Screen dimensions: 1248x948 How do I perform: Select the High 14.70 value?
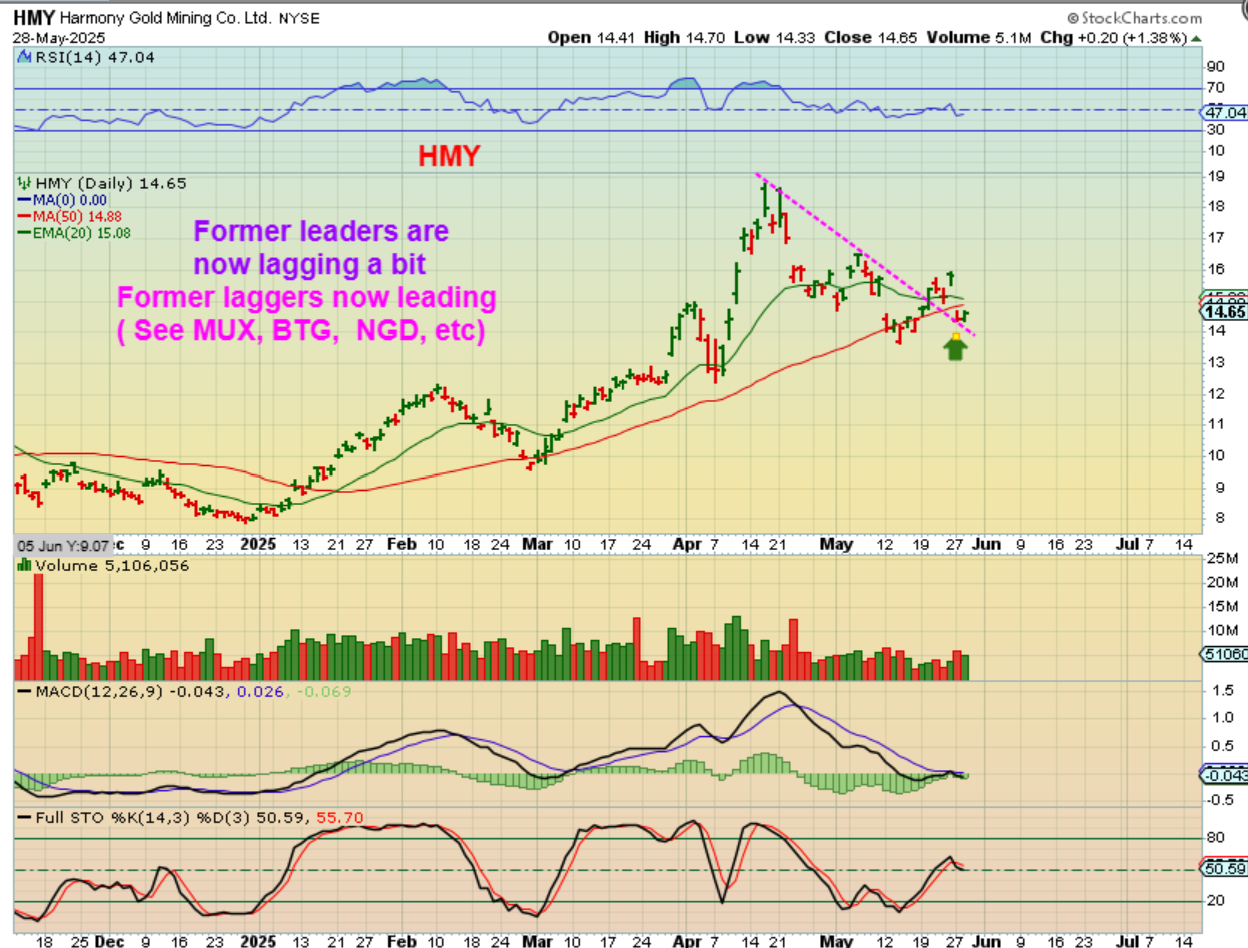coord(684,38)
